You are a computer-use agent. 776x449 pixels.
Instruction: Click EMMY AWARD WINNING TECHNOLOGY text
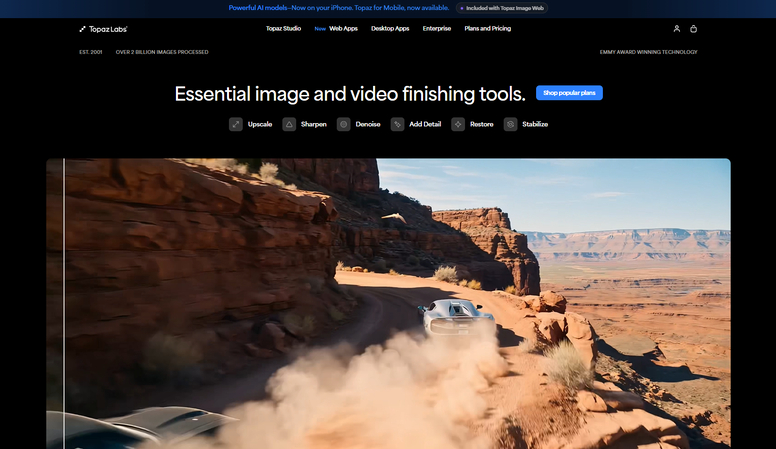pyautogui.click(x=648, y=52)
